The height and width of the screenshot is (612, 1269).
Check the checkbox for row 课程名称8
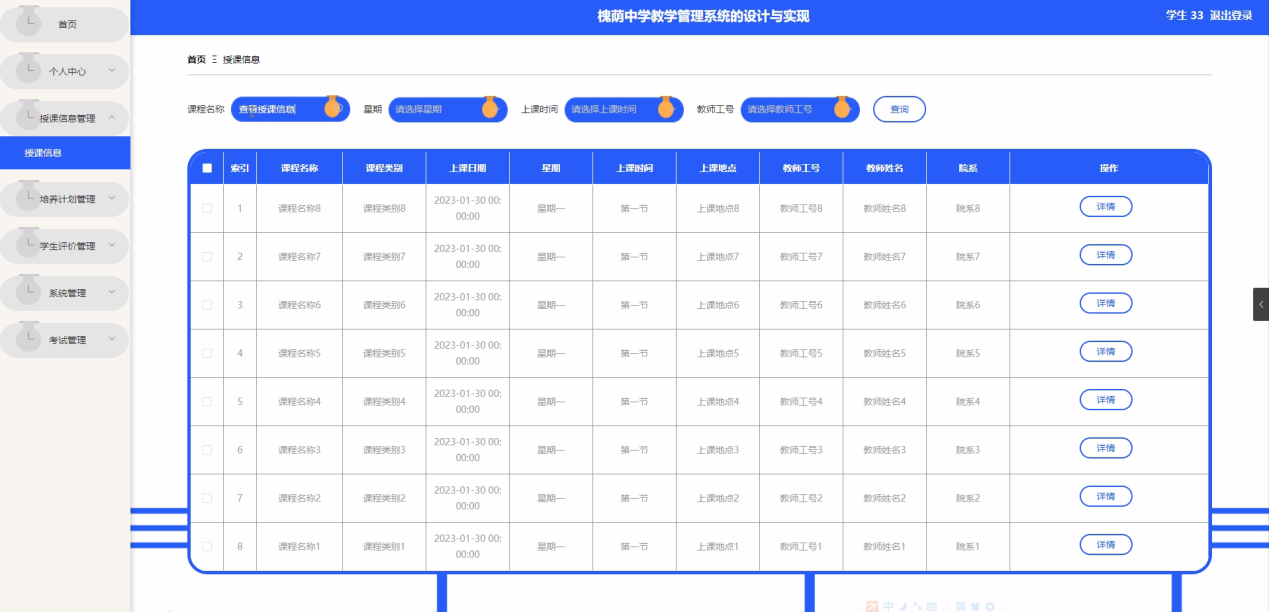pyautogui.click(x=207, y=208)
